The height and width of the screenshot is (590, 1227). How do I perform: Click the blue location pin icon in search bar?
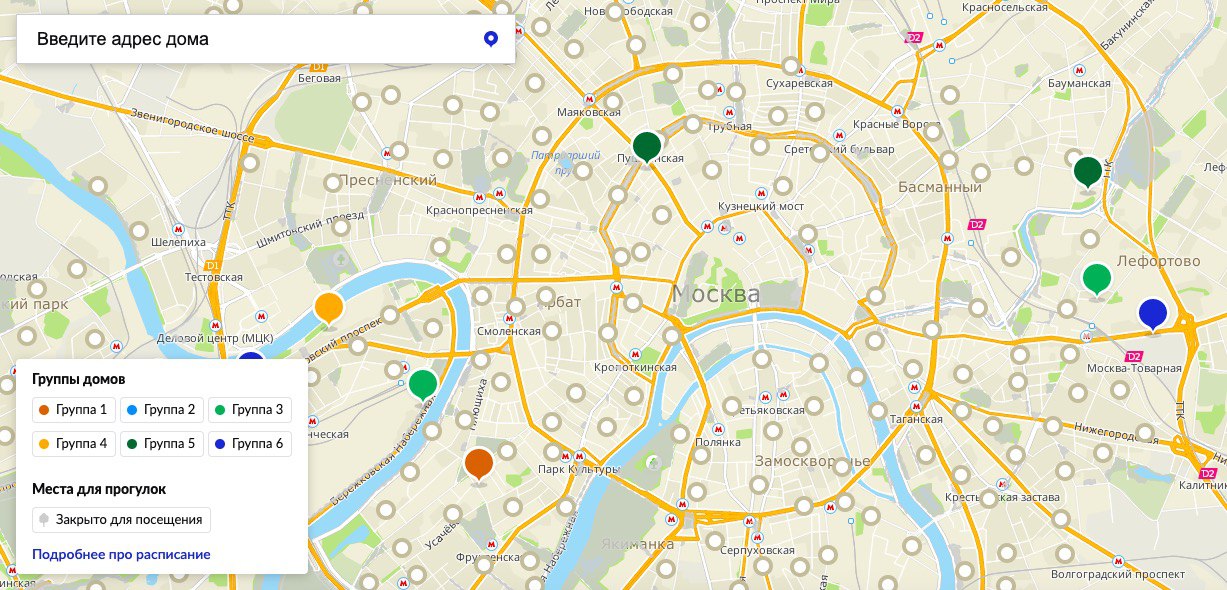491,40
